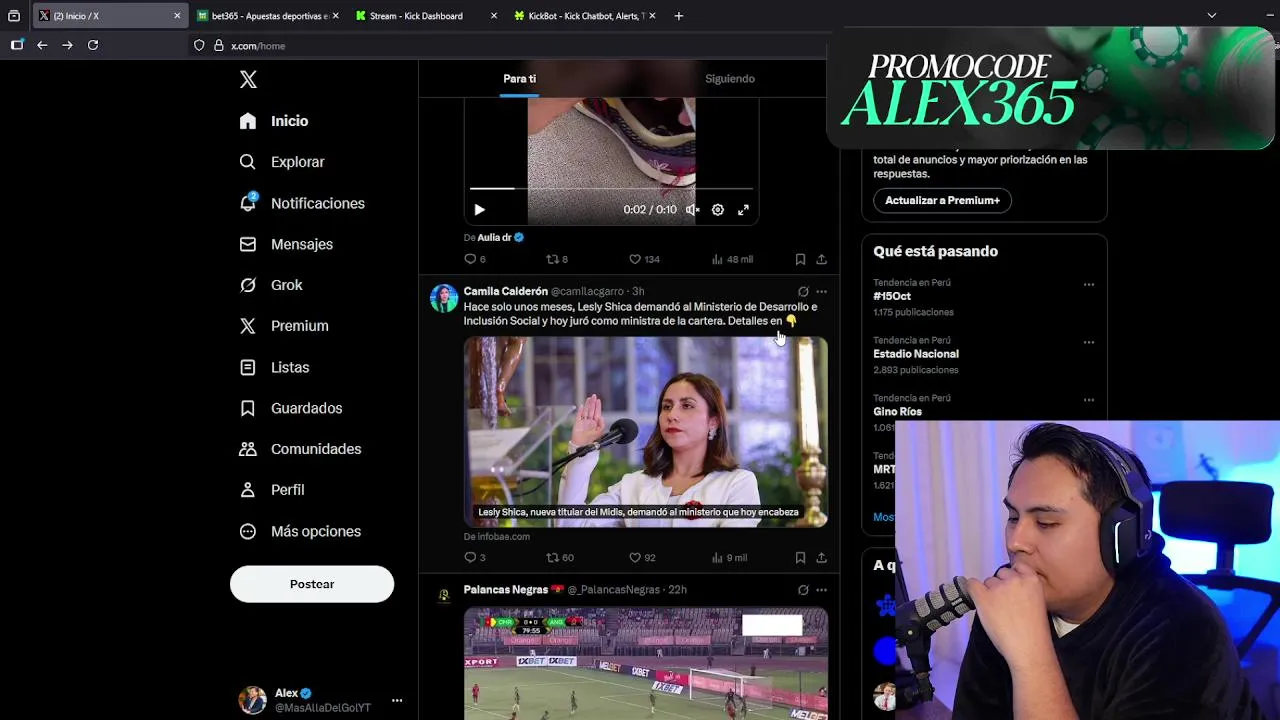Seek on the video progress bar
Image resolution: width=1280 pixels, height=720 pixels.
pos(611,188)
